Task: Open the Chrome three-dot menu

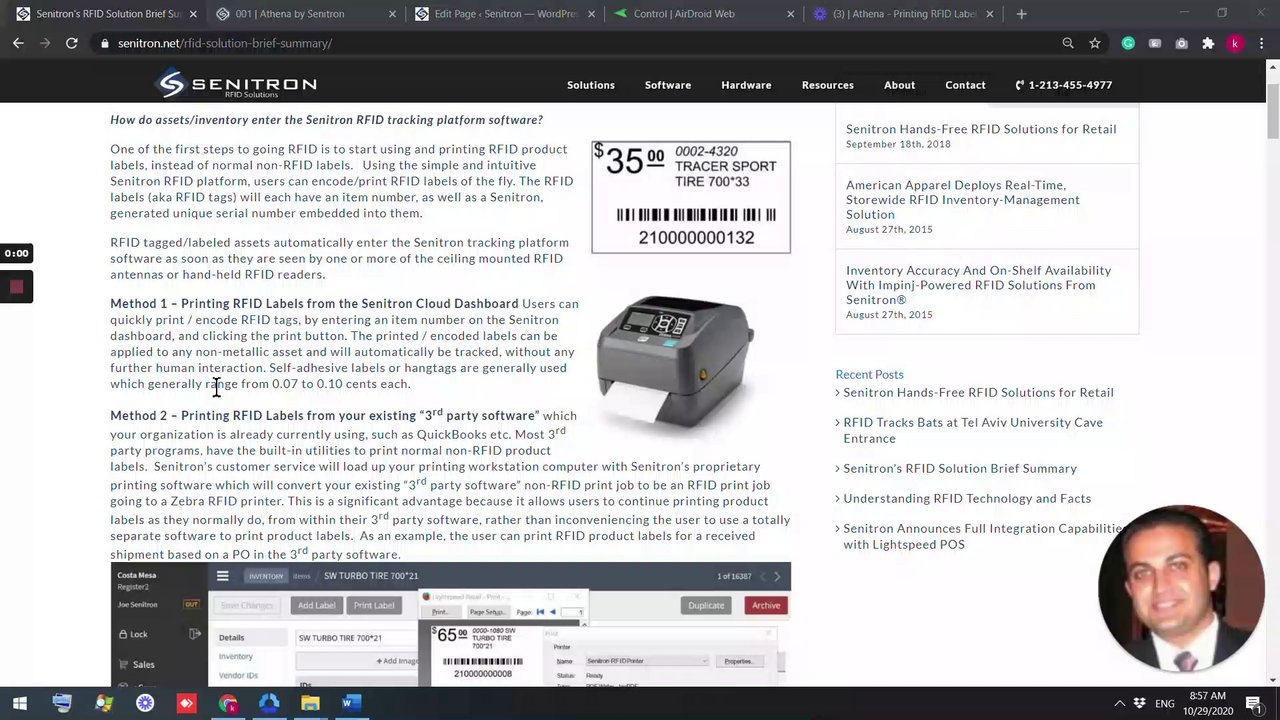Action: pos(1262,43)
